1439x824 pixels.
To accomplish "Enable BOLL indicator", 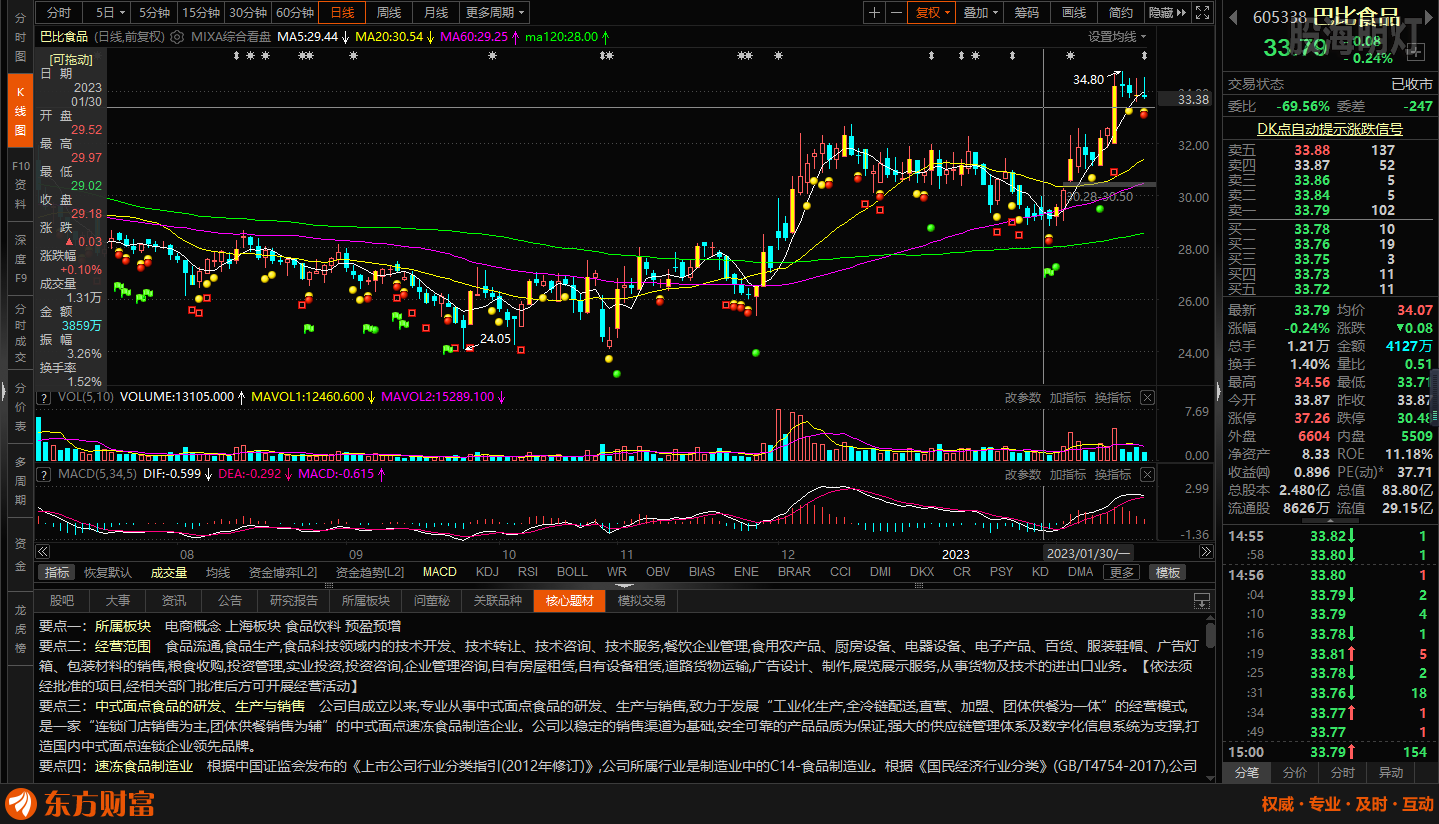I will coord(572,572).
